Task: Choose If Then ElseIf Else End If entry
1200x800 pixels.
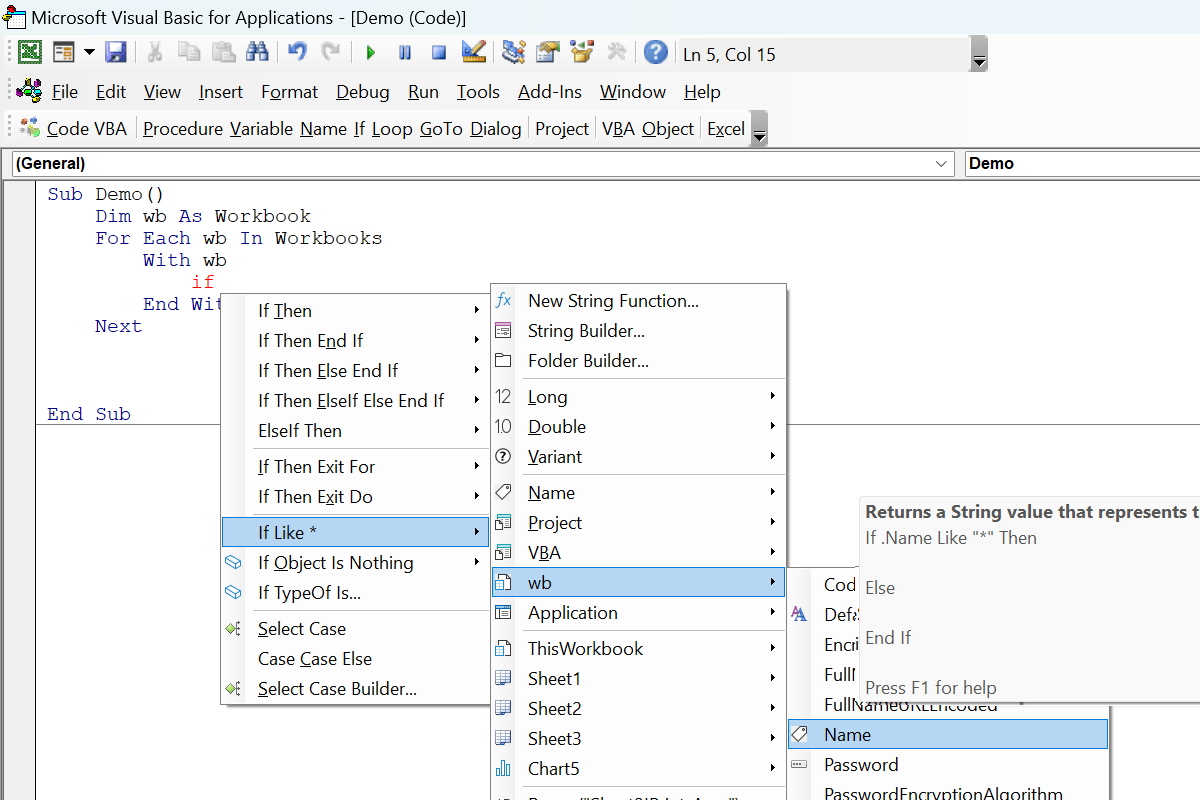Action: (x=355, y=401)
